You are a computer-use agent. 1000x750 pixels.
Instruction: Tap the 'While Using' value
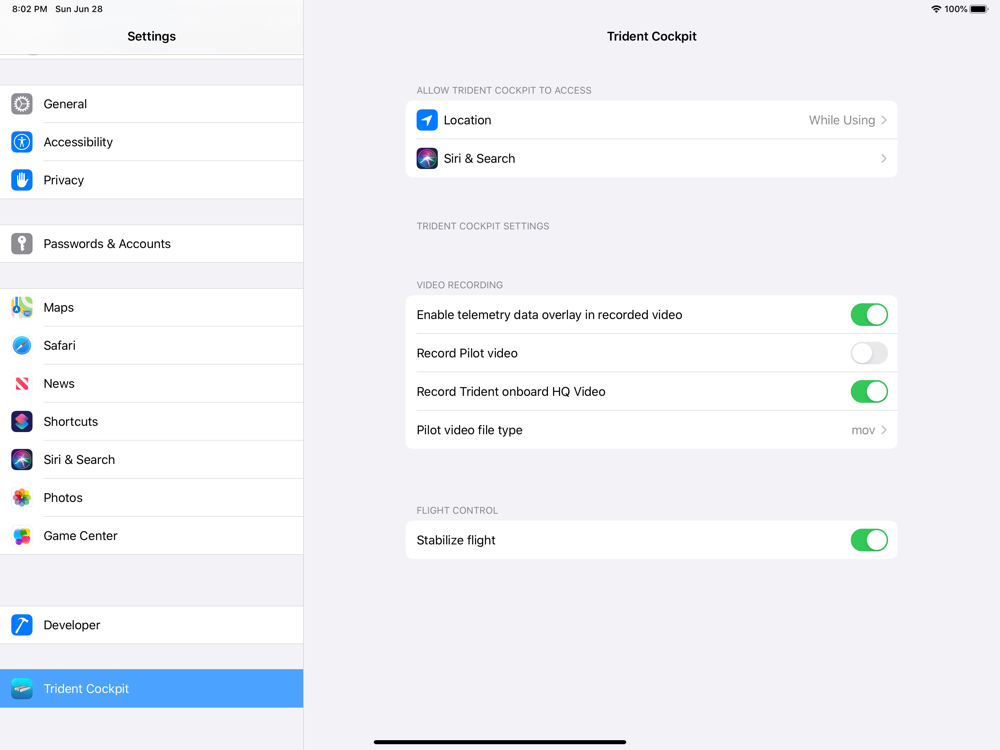coord(842,120)
